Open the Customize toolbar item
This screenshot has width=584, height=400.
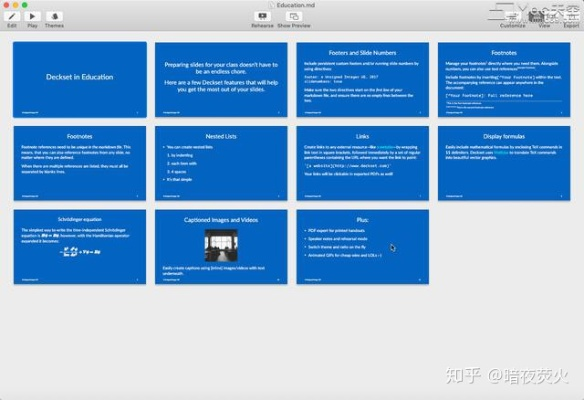coord(513,17)
